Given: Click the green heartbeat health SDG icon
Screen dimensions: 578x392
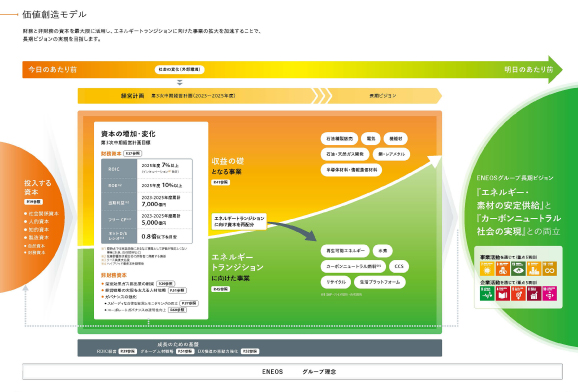Looking at the screenshot, I should [487, 294].
